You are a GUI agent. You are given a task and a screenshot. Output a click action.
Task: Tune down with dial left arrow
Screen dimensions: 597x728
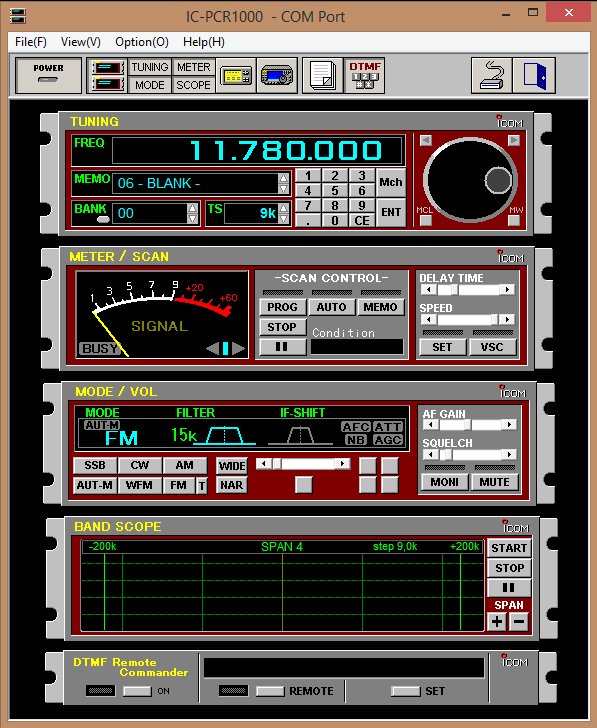click(426, 140)
